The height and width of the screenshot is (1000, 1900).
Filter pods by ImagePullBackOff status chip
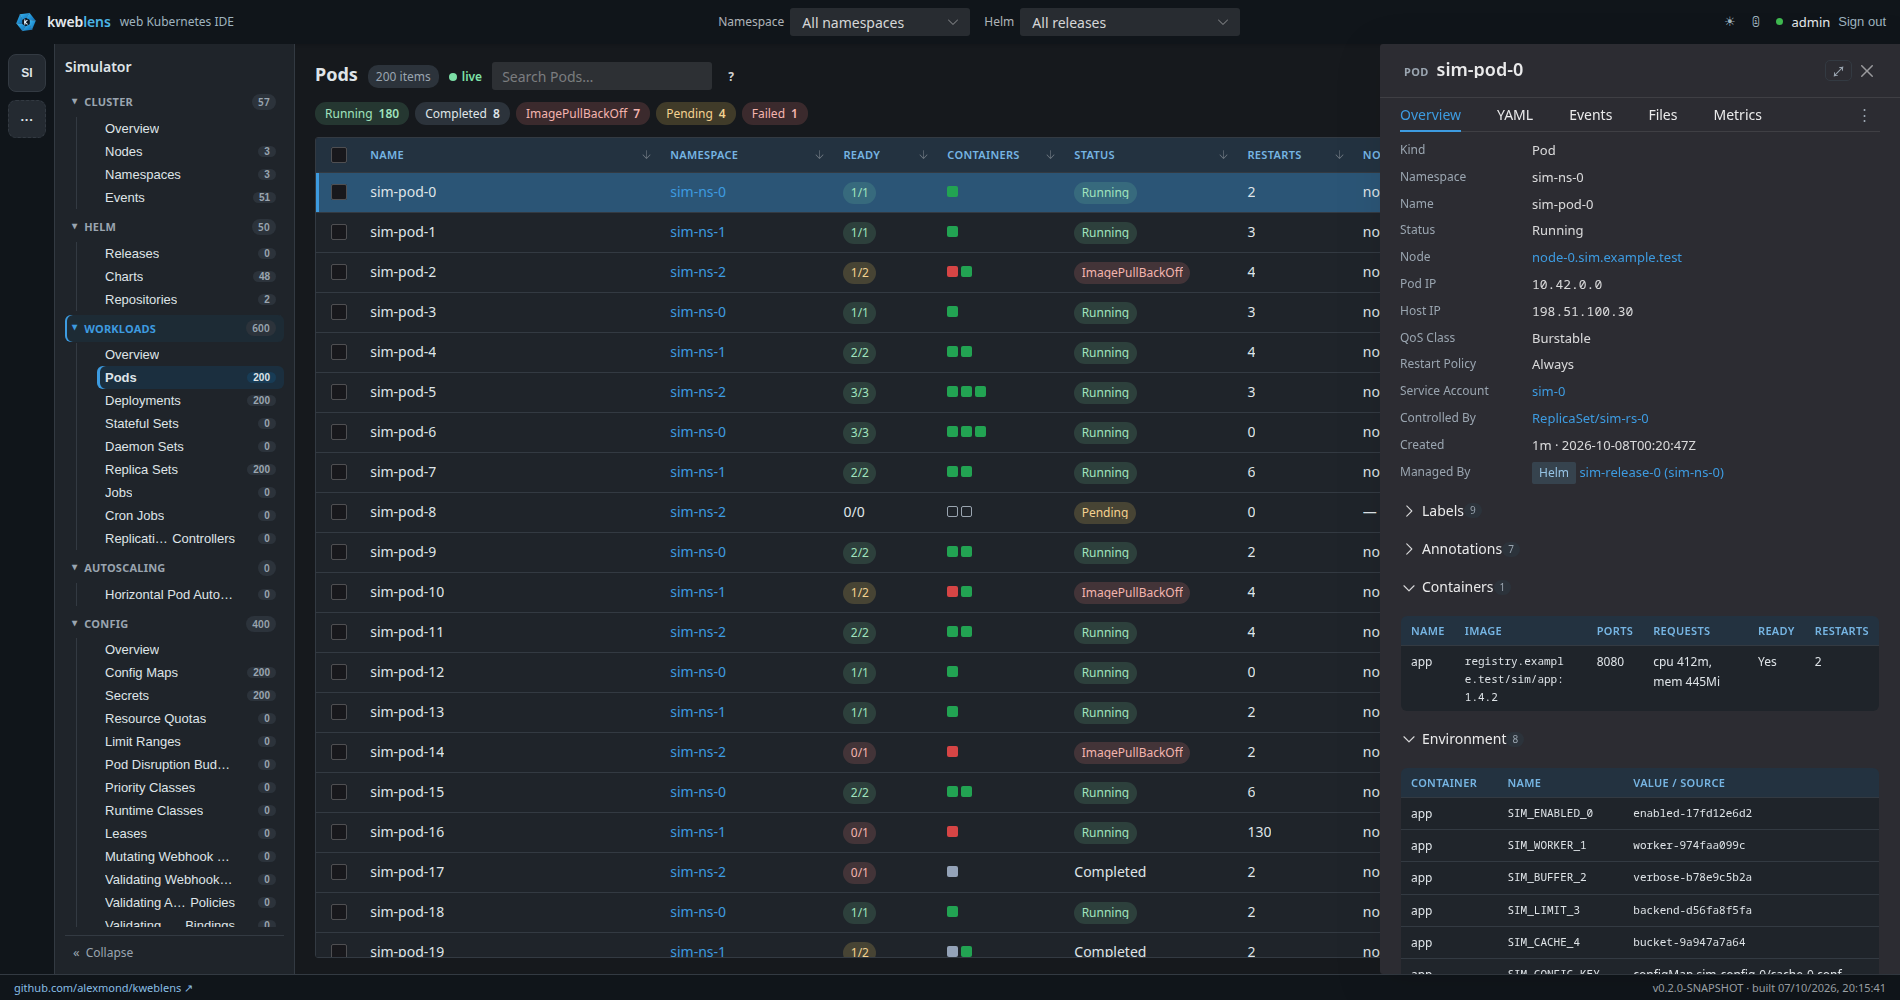coord(583,114)
